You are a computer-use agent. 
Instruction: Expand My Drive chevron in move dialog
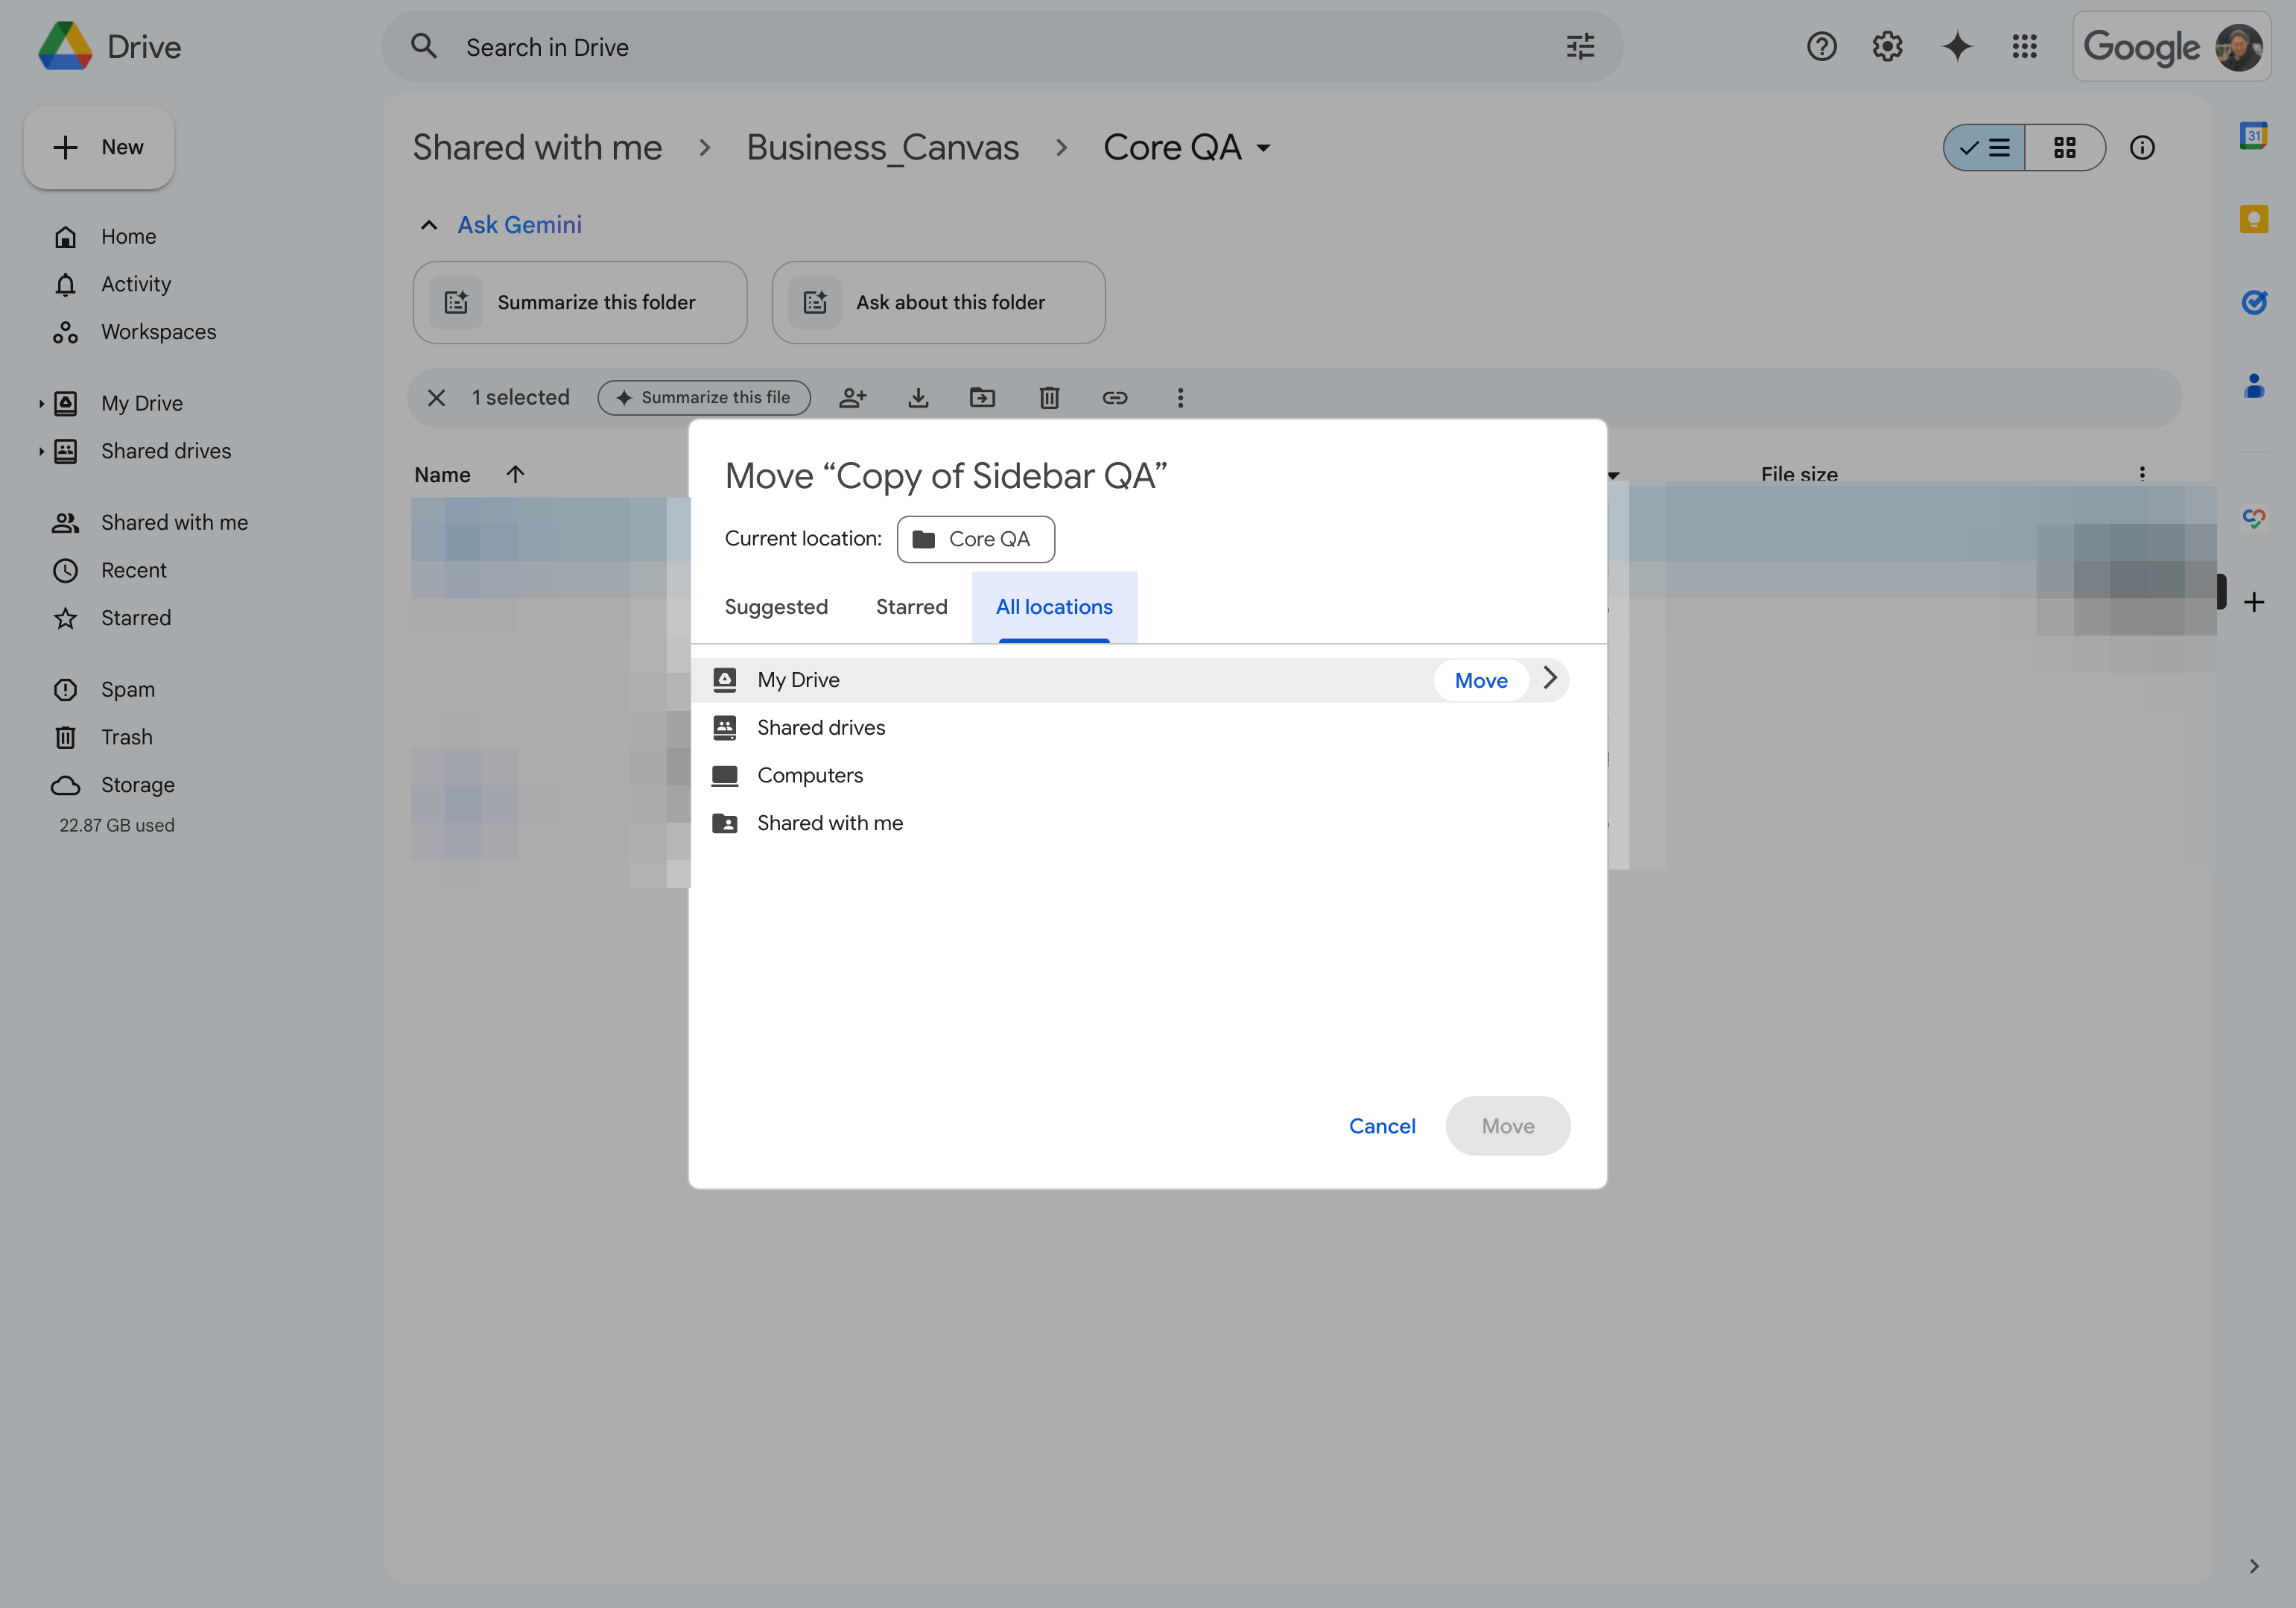click(1549, 679)
